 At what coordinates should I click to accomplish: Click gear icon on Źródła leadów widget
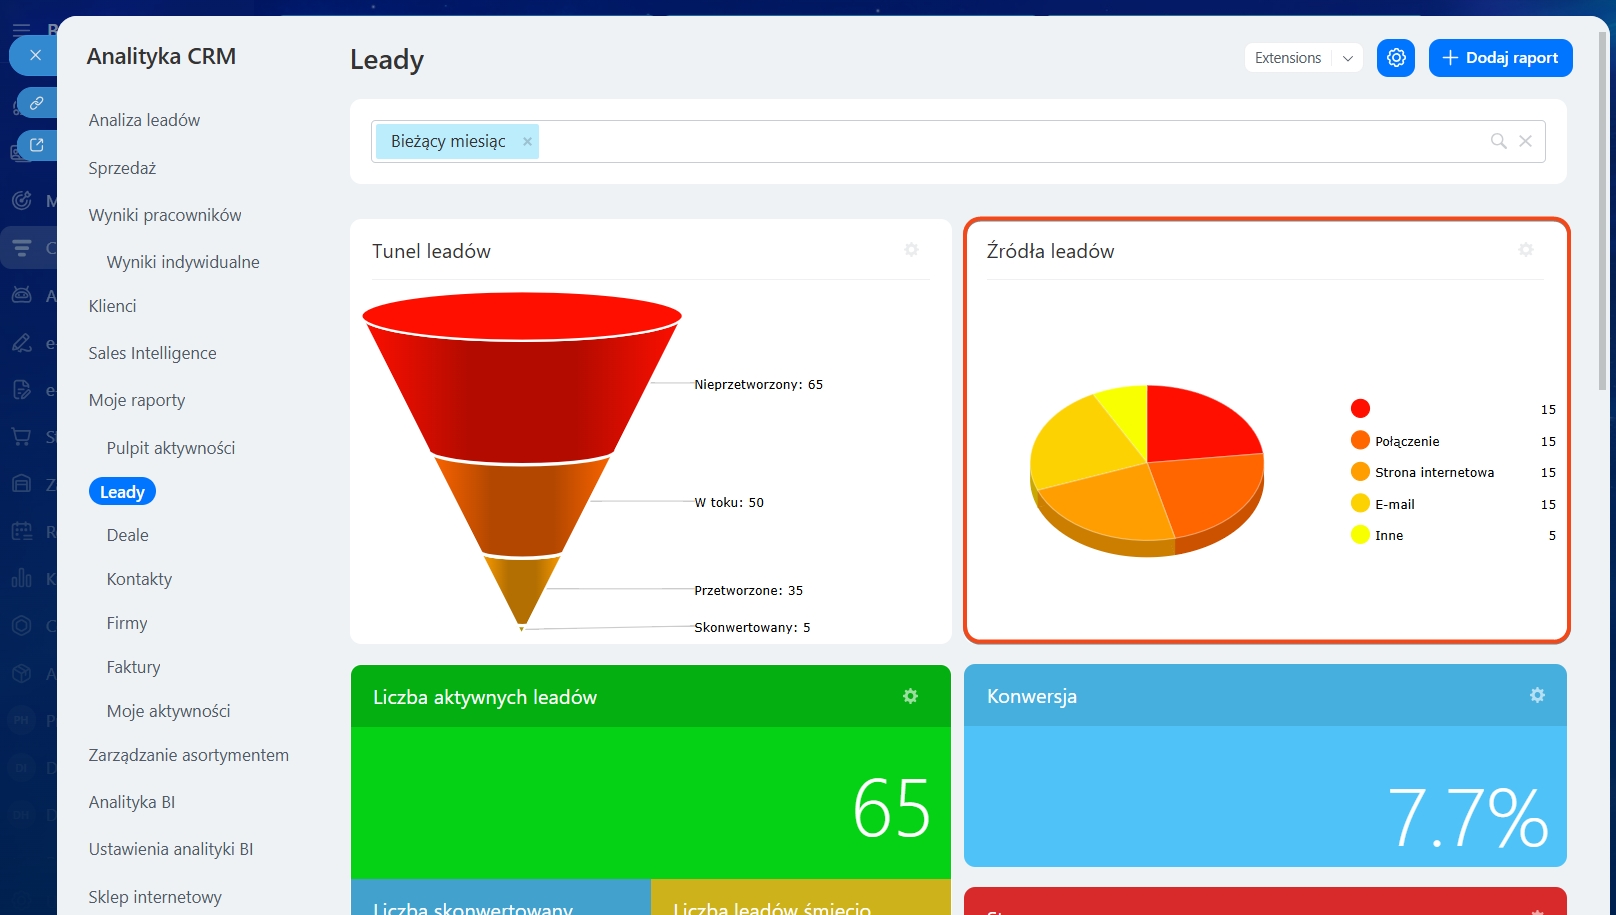tap(1525, 250)
